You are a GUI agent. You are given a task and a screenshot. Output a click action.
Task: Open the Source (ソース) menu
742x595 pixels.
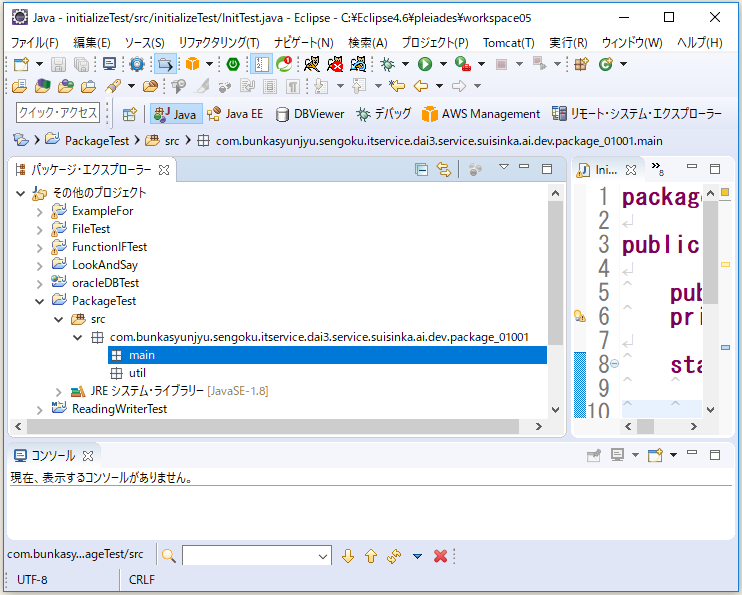tap(144, 43)
